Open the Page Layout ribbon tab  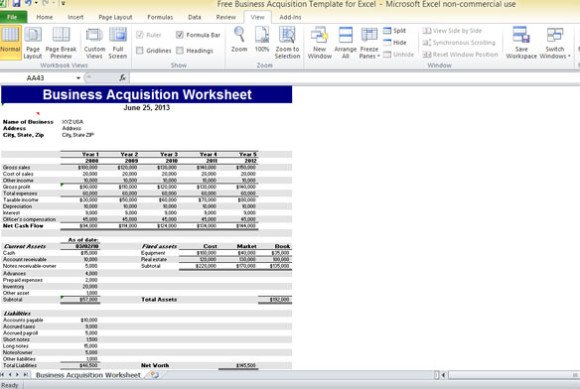(115, 17)
